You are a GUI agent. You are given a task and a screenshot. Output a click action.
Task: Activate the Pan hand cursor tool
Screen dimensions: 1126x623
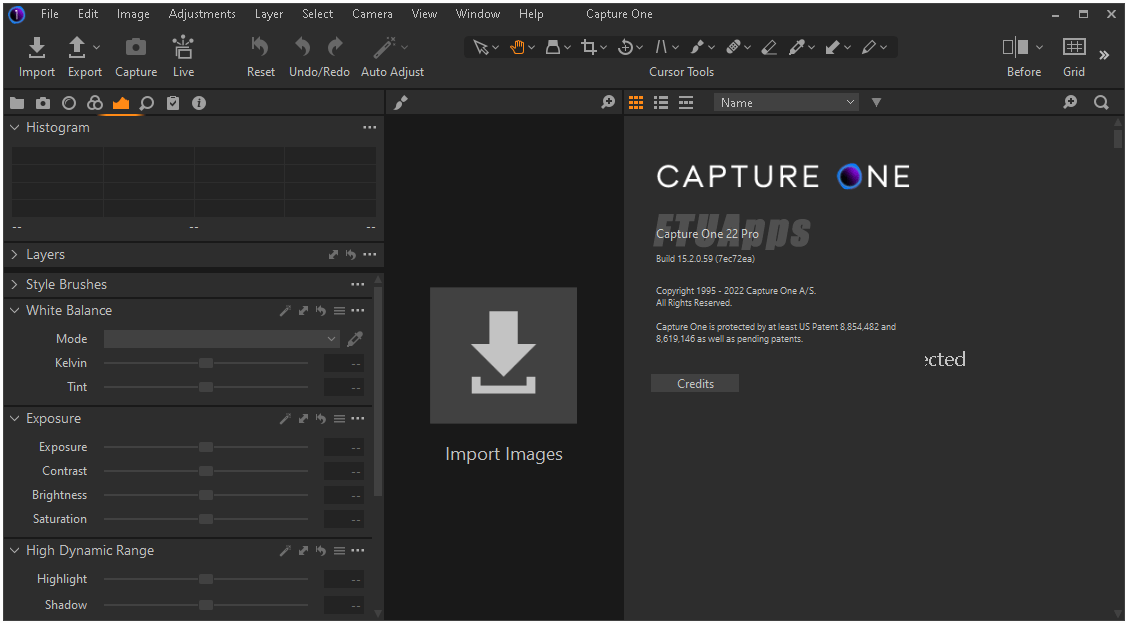point(517,47)
